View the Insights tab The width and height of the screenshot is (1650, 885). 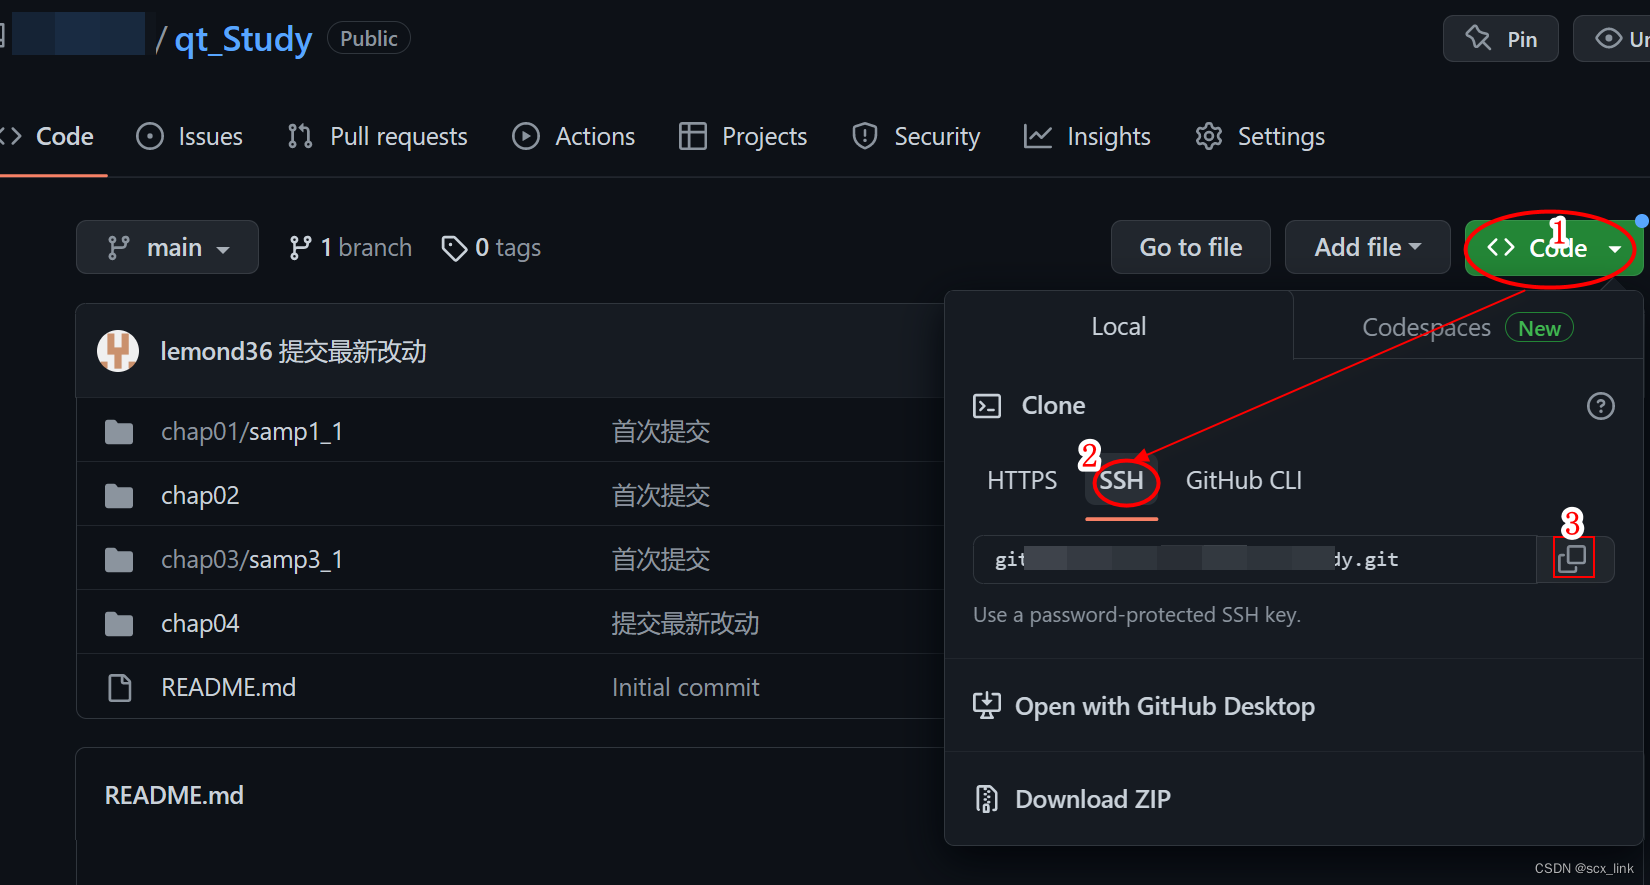coord(1087,136)
